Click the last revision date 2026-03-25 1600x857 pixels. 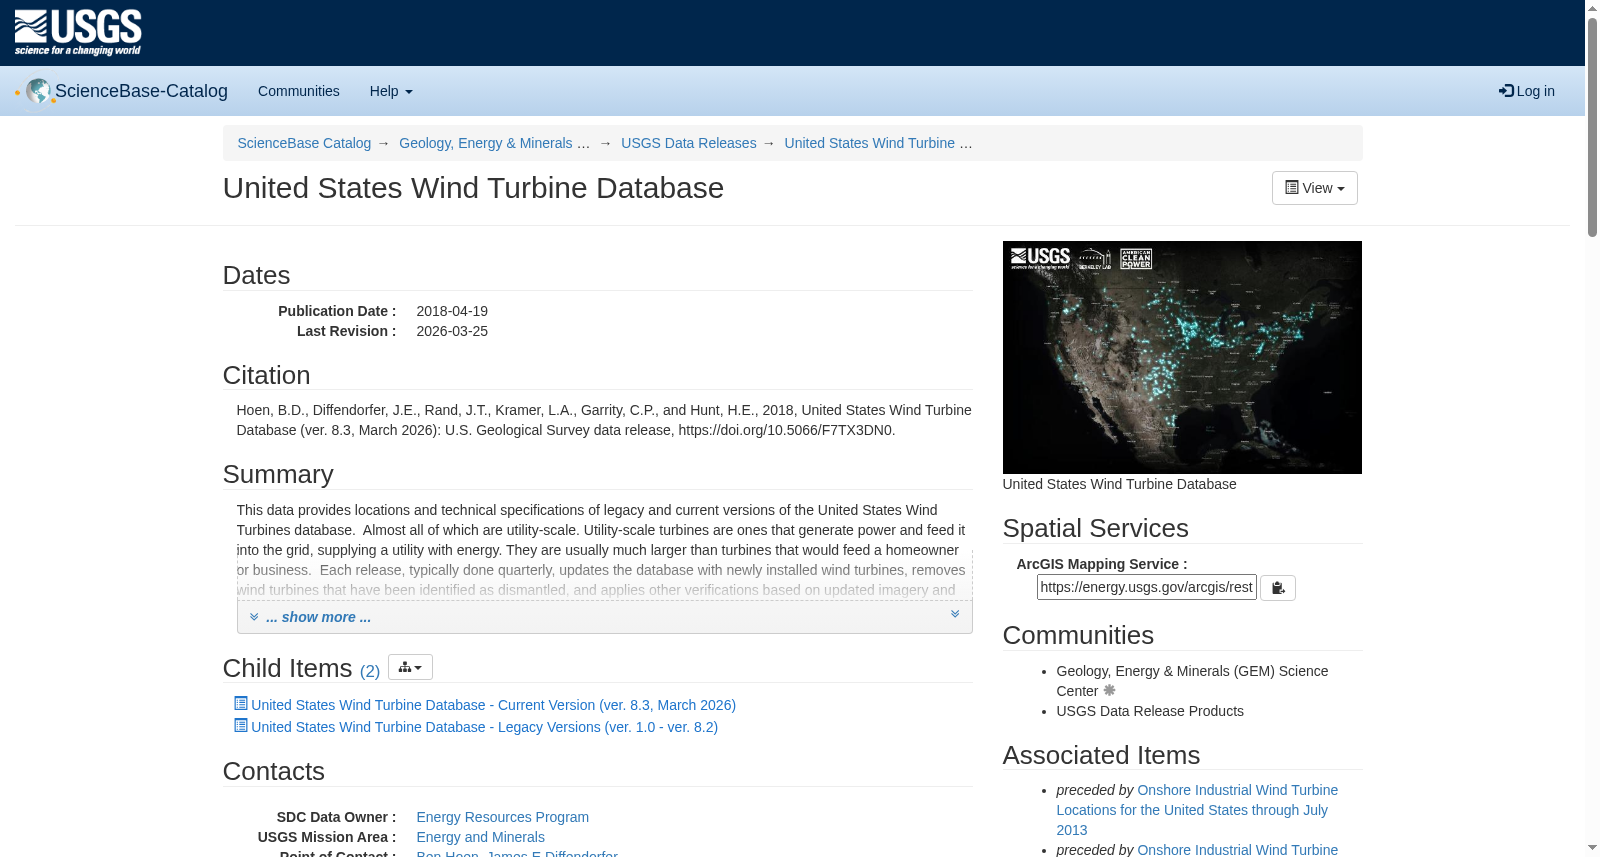[x=452, y=331]
